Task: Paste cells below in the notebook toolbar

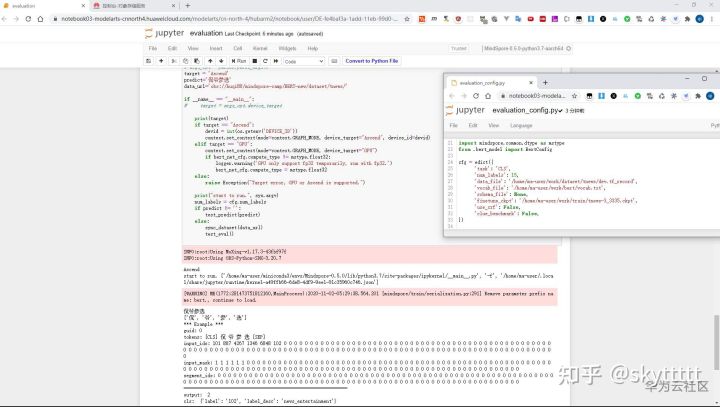Action: 197,61
